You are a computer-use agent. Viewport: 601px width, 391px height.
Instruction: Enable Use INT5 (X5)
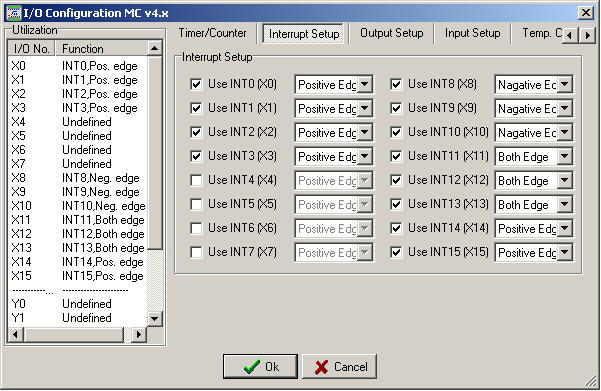(196, 204)
